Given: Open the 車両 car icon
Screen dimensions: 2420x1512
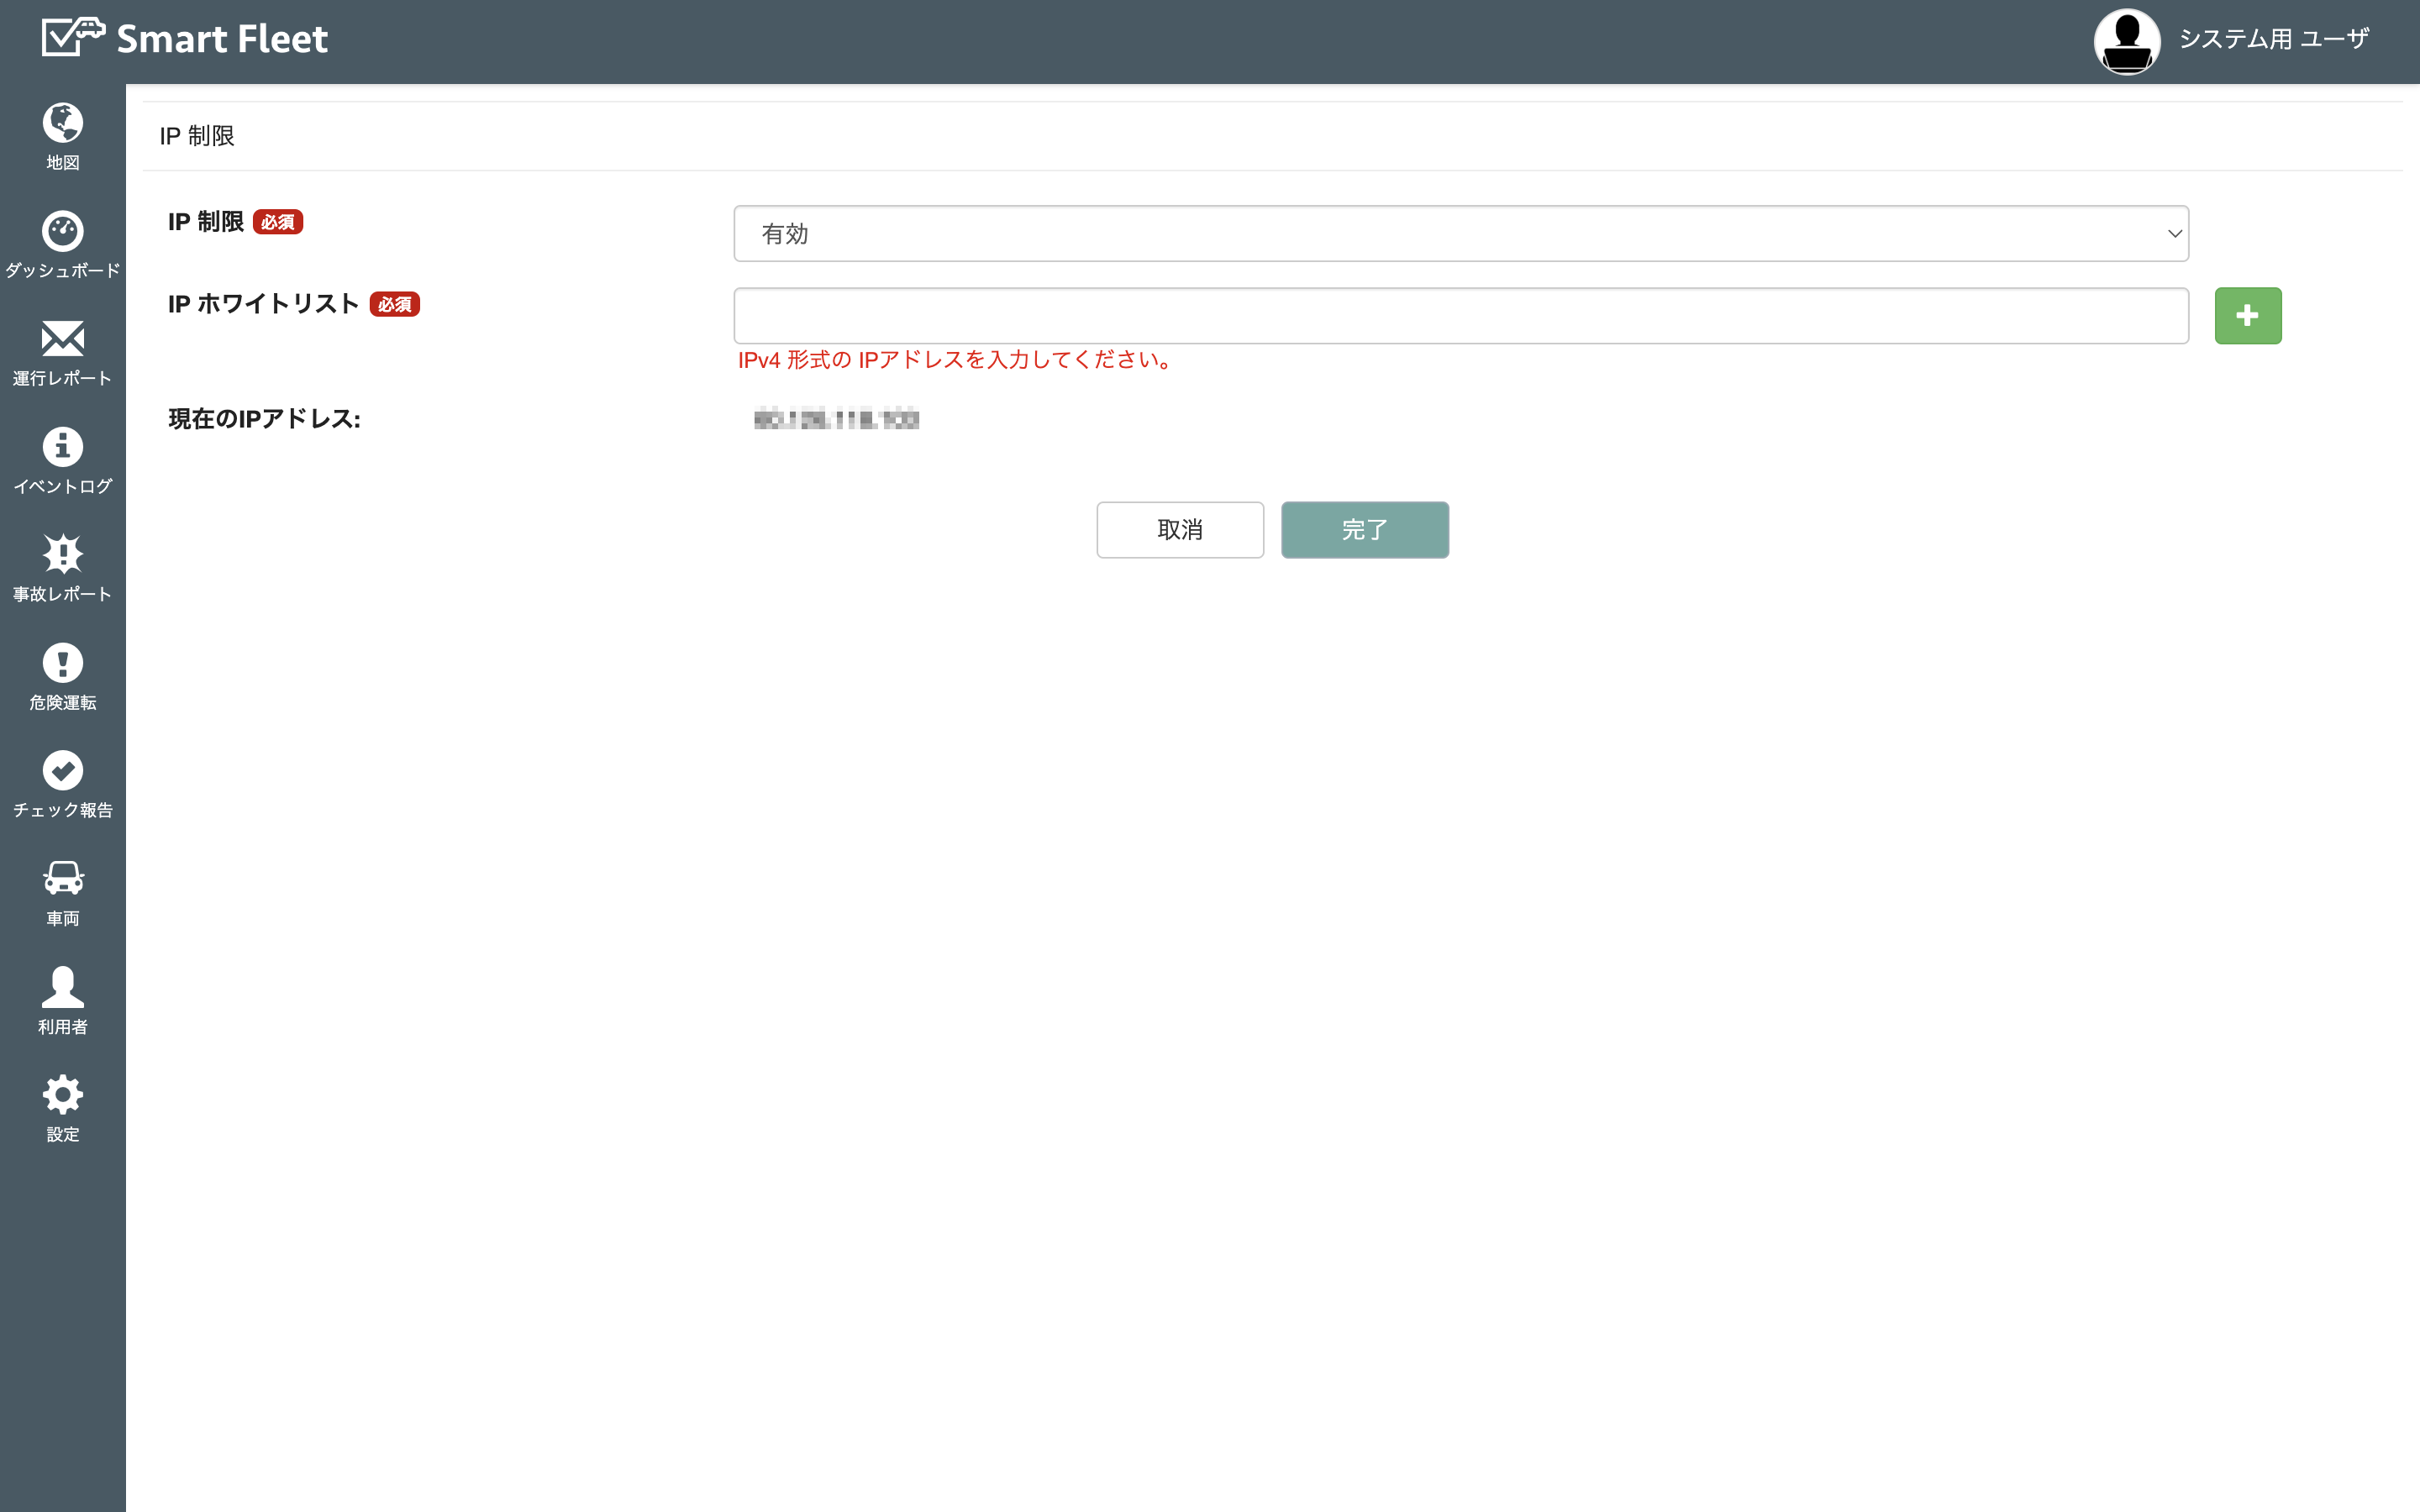Looking at the screenshot, I should point(62,878).
